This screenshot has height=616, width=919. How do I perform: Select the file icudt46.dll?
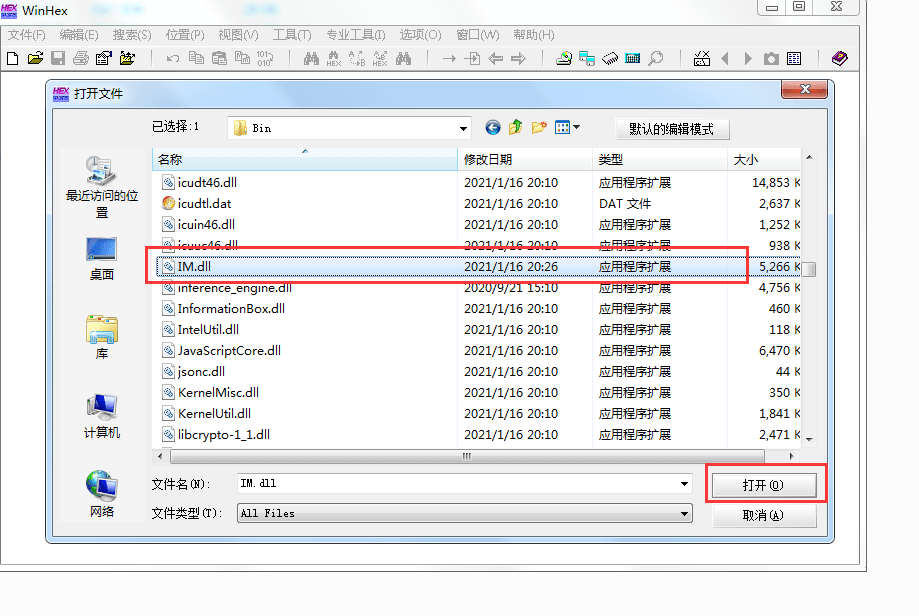tap(207, 183)
